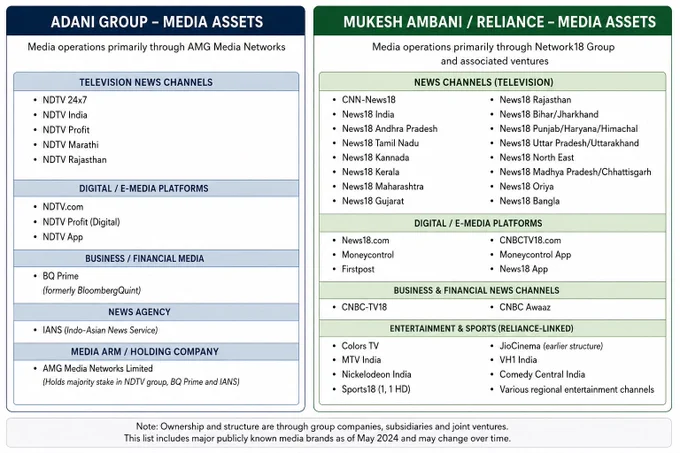The height and width of the screenshot is (453, 680).
Task: Click the Mukesh Ambani / Reliance – Media Assets title
Action: [499, 22]
